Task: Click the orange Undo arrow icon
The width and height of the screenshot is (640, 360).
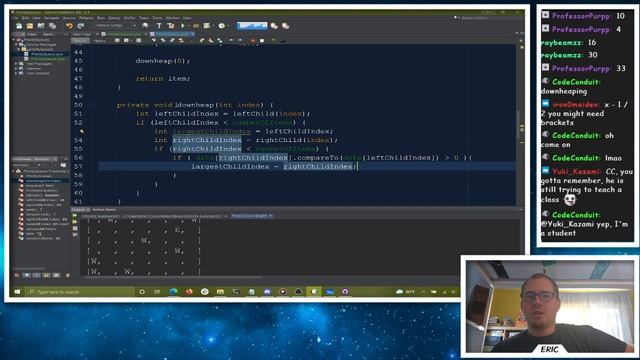Action: point(69,26)
